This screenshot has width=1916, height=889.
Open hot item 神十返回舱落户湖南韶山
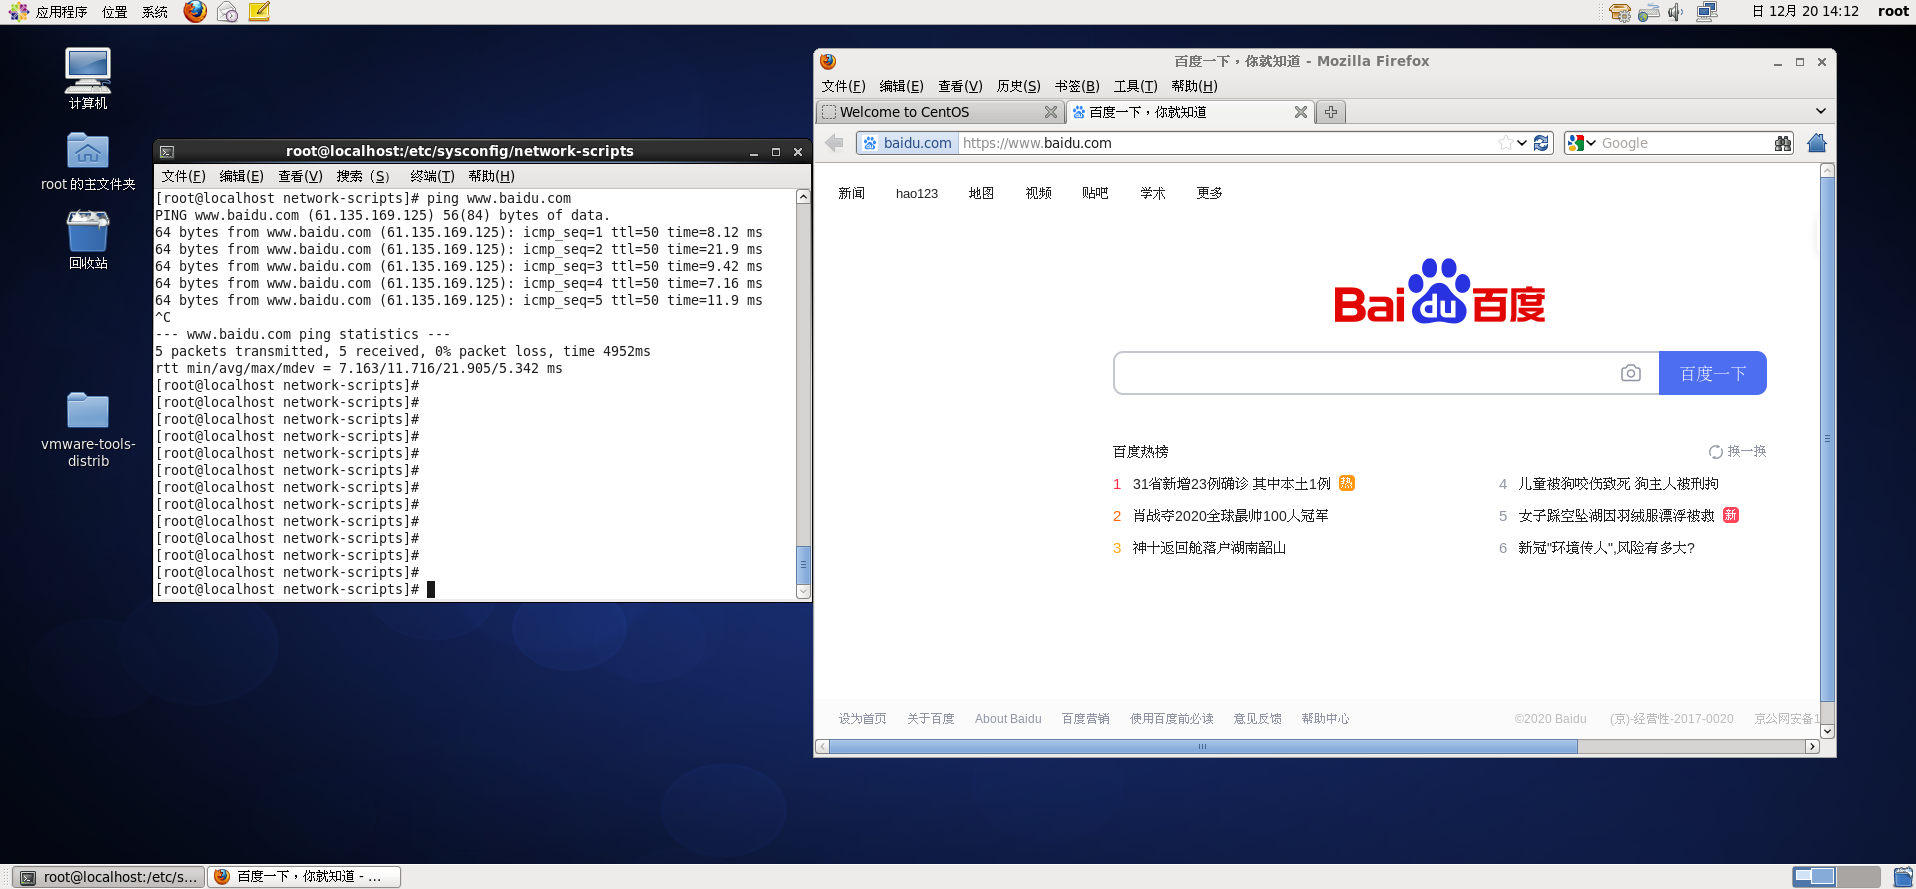click(x=1209, y=548)
